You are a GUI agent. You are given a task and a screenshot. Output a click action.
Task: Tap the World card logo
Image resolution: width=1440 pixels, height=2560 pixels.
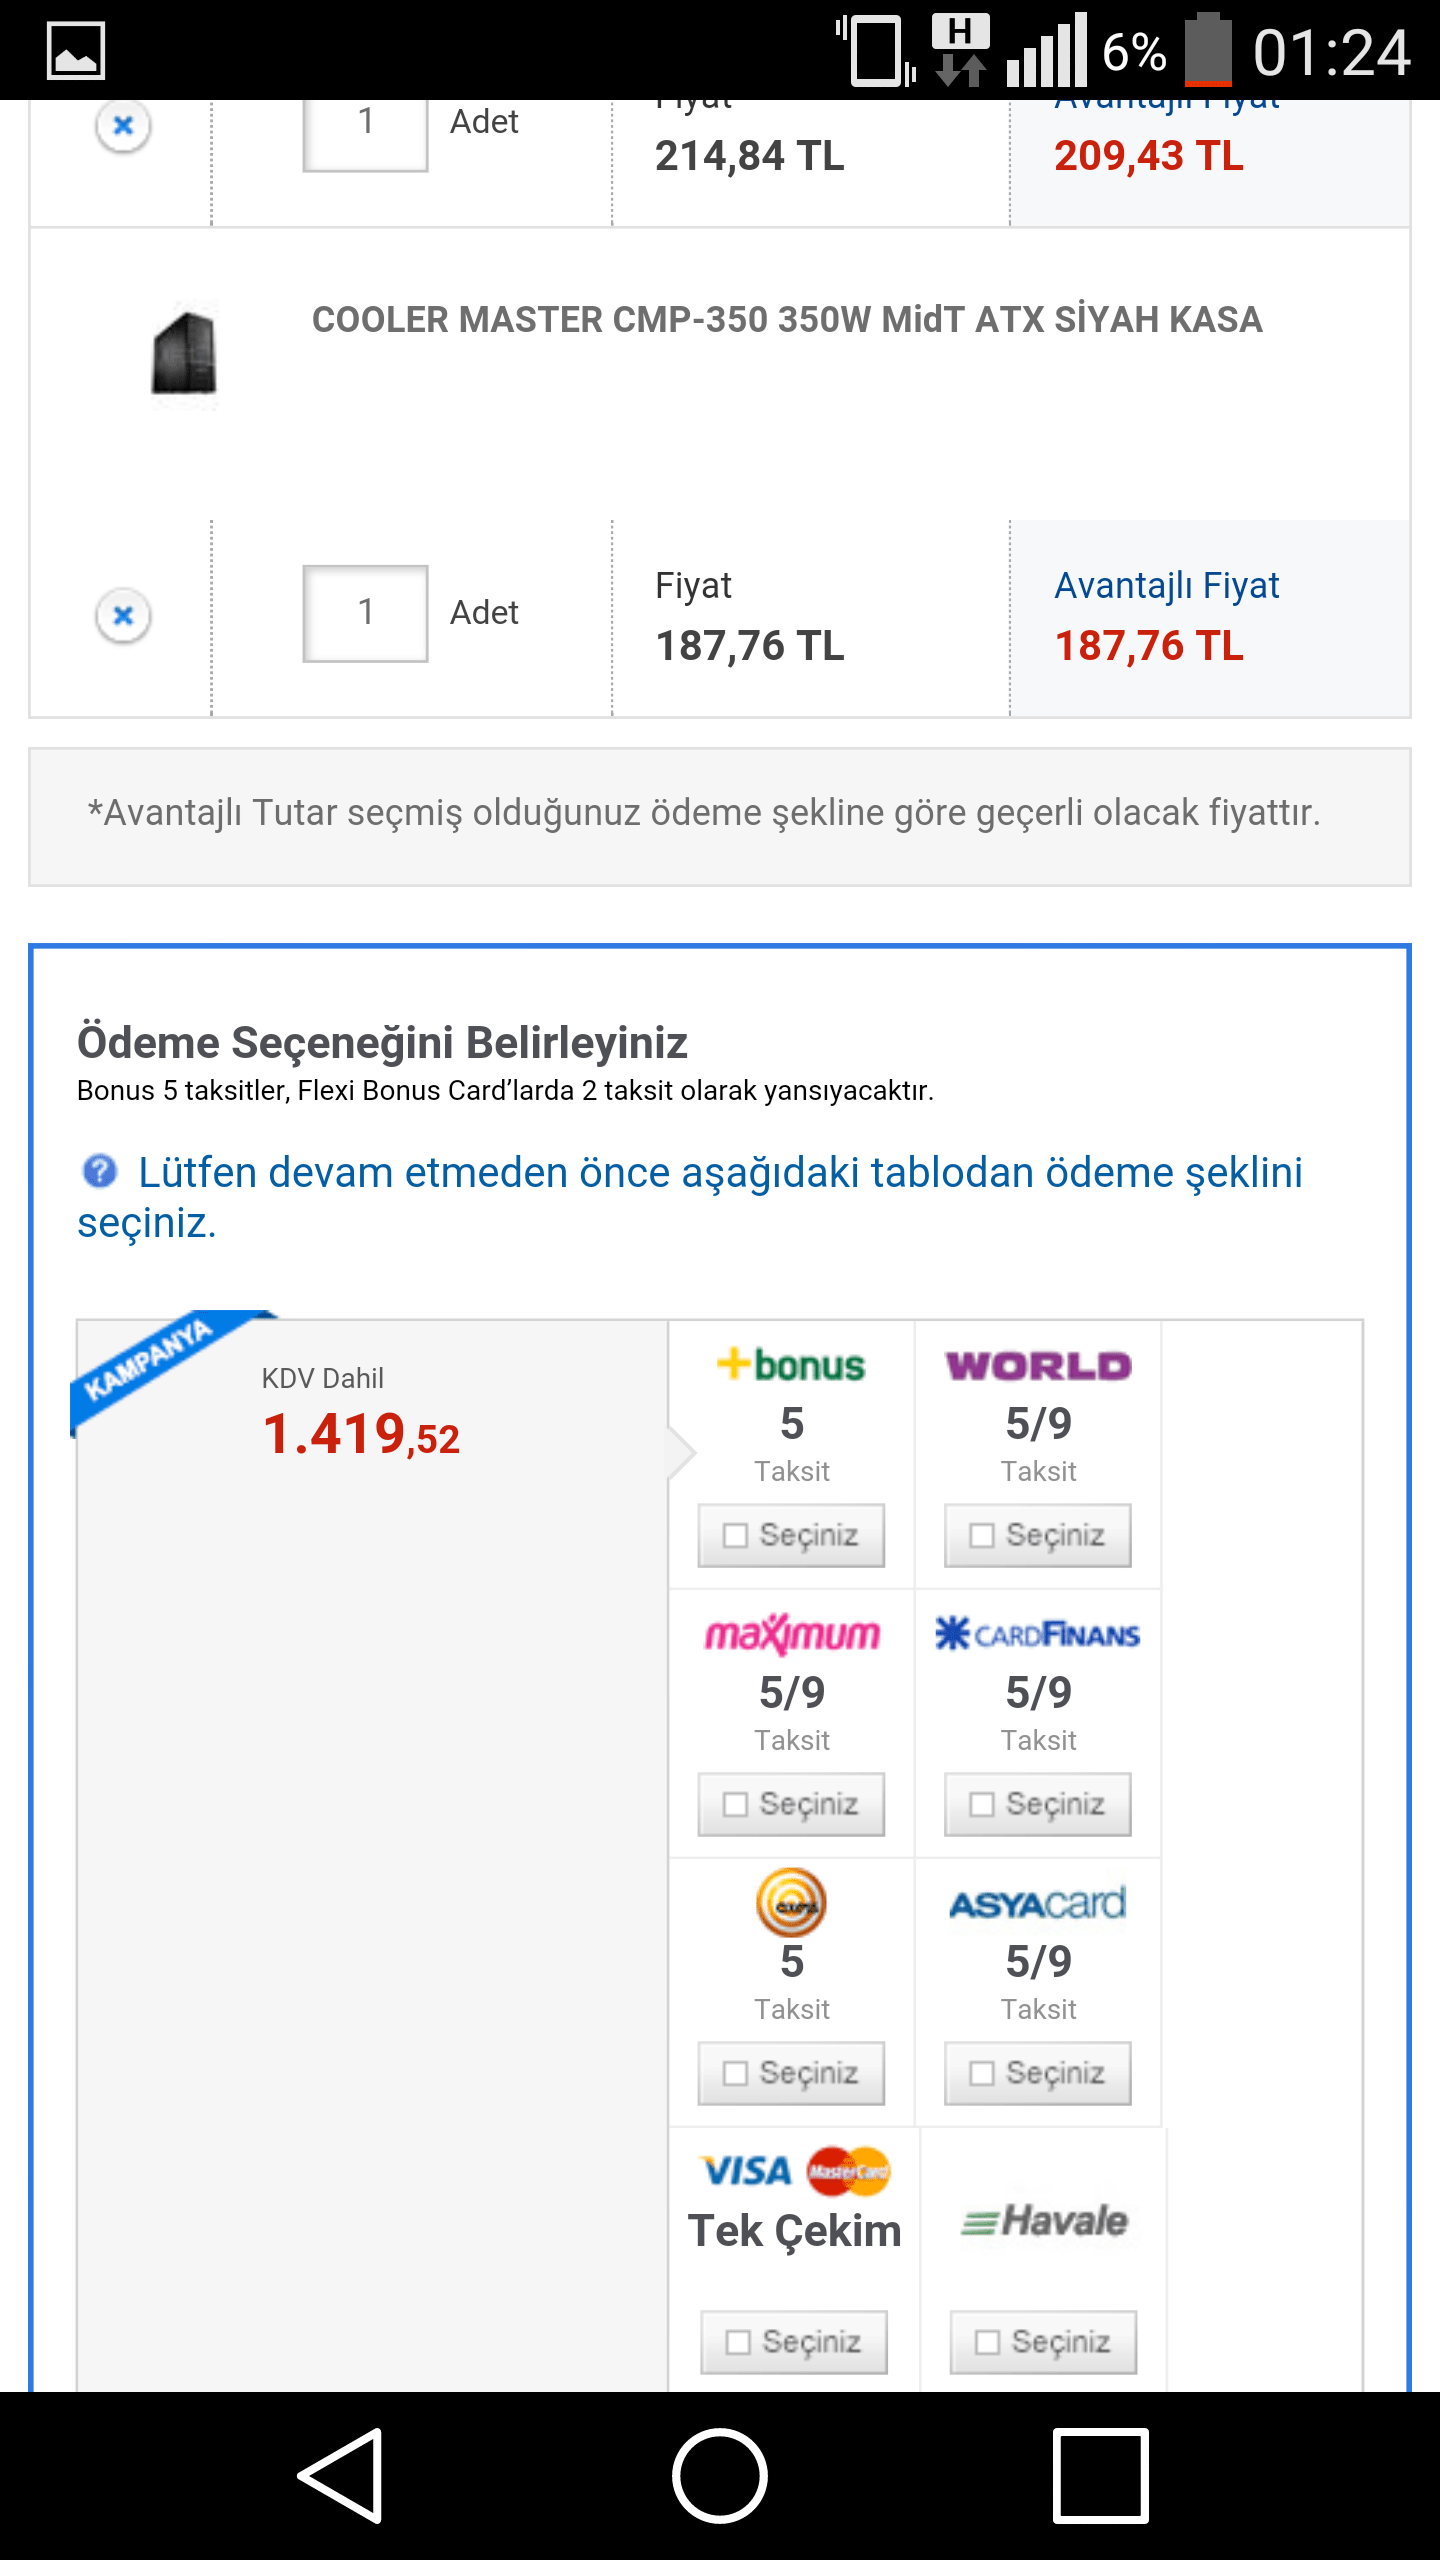tap(1038, 1365)
